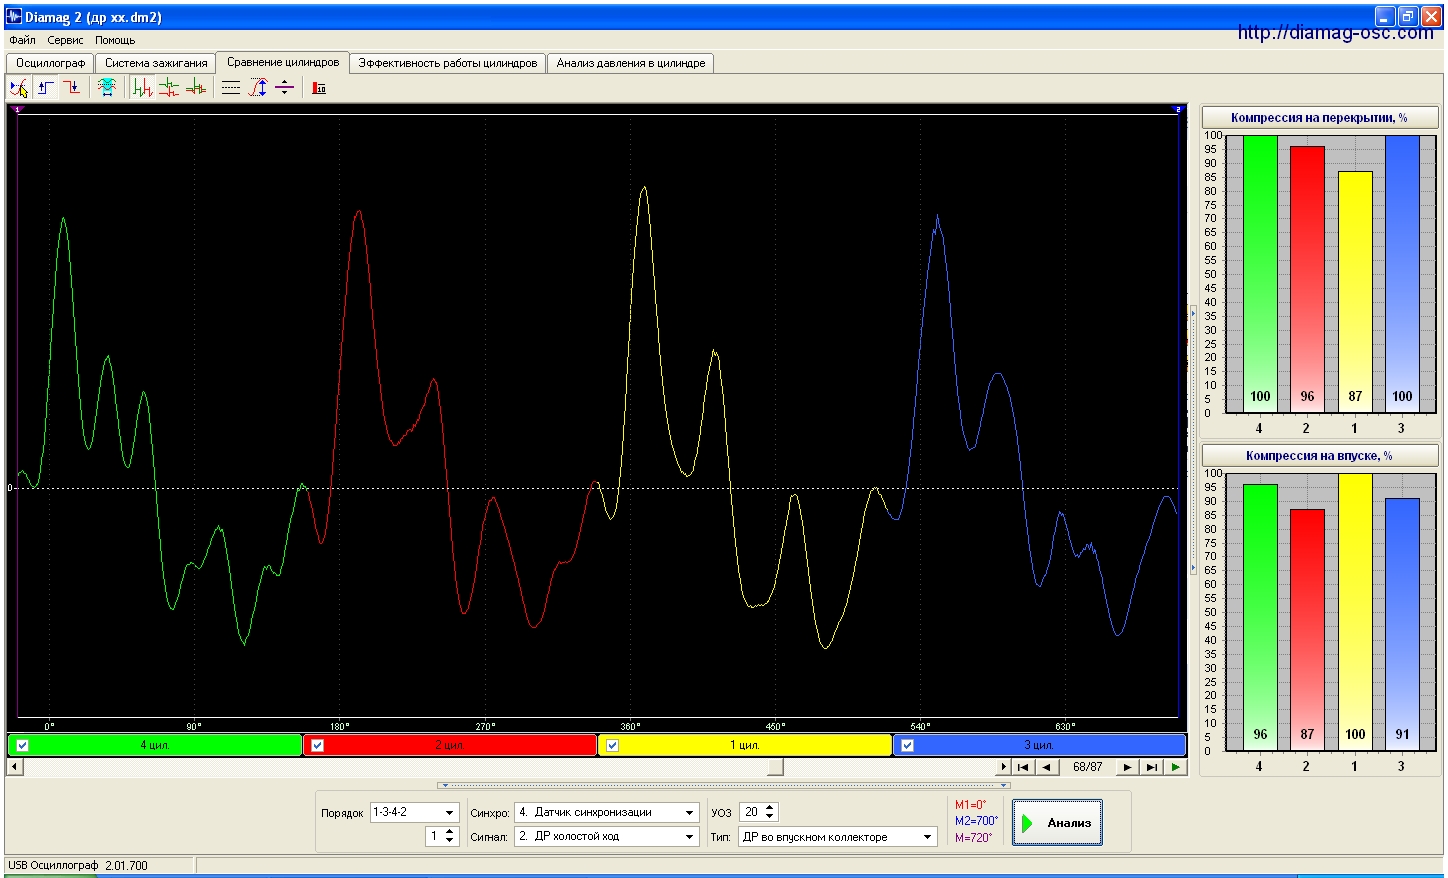Viewport: 1448px width, 878px height.
Task: Select overlaid waveforms view icon
Action: pos(196,88)
